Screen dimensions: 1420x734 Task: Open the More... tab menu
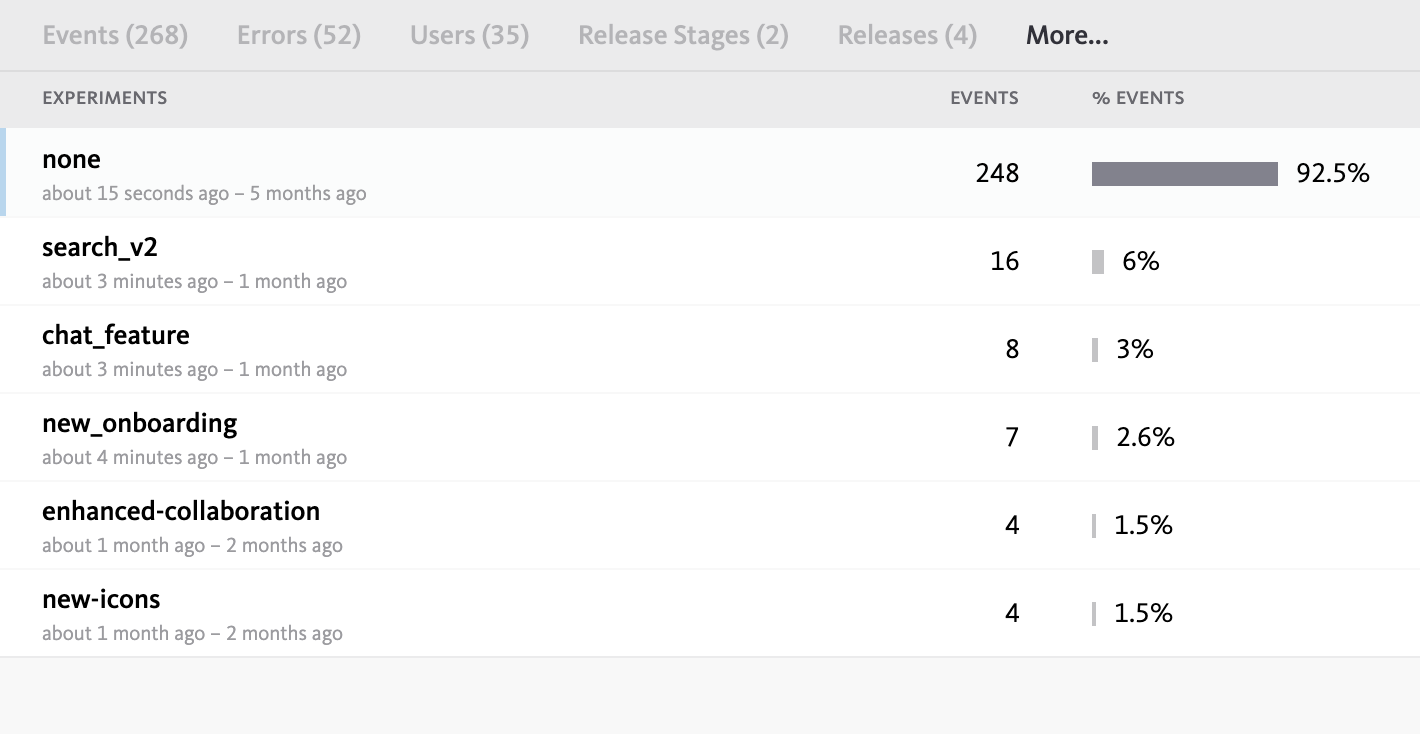click(1067, 35)
